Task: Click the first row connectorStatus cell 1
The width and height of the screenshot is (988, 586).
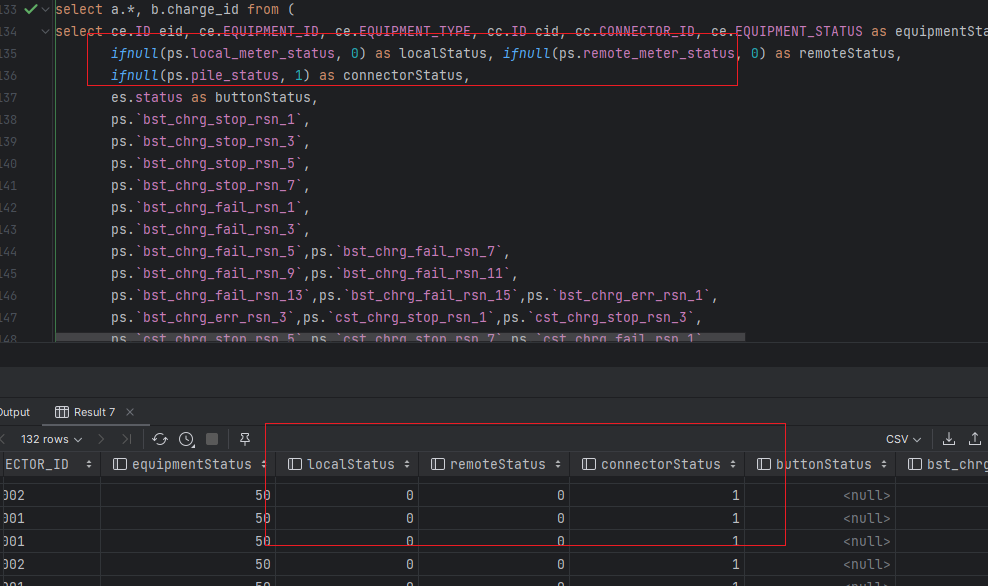Action: 657,495
